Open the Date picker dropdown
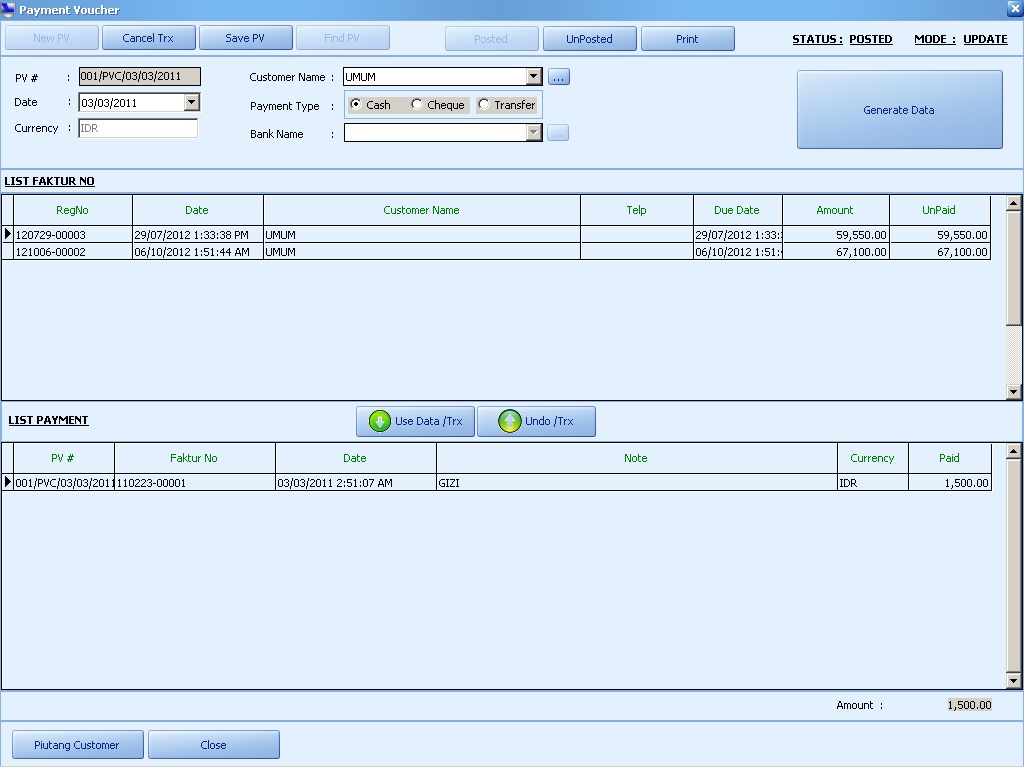Screen dimensions: 1024x768 pyautogui.click(x=192, y=102)
